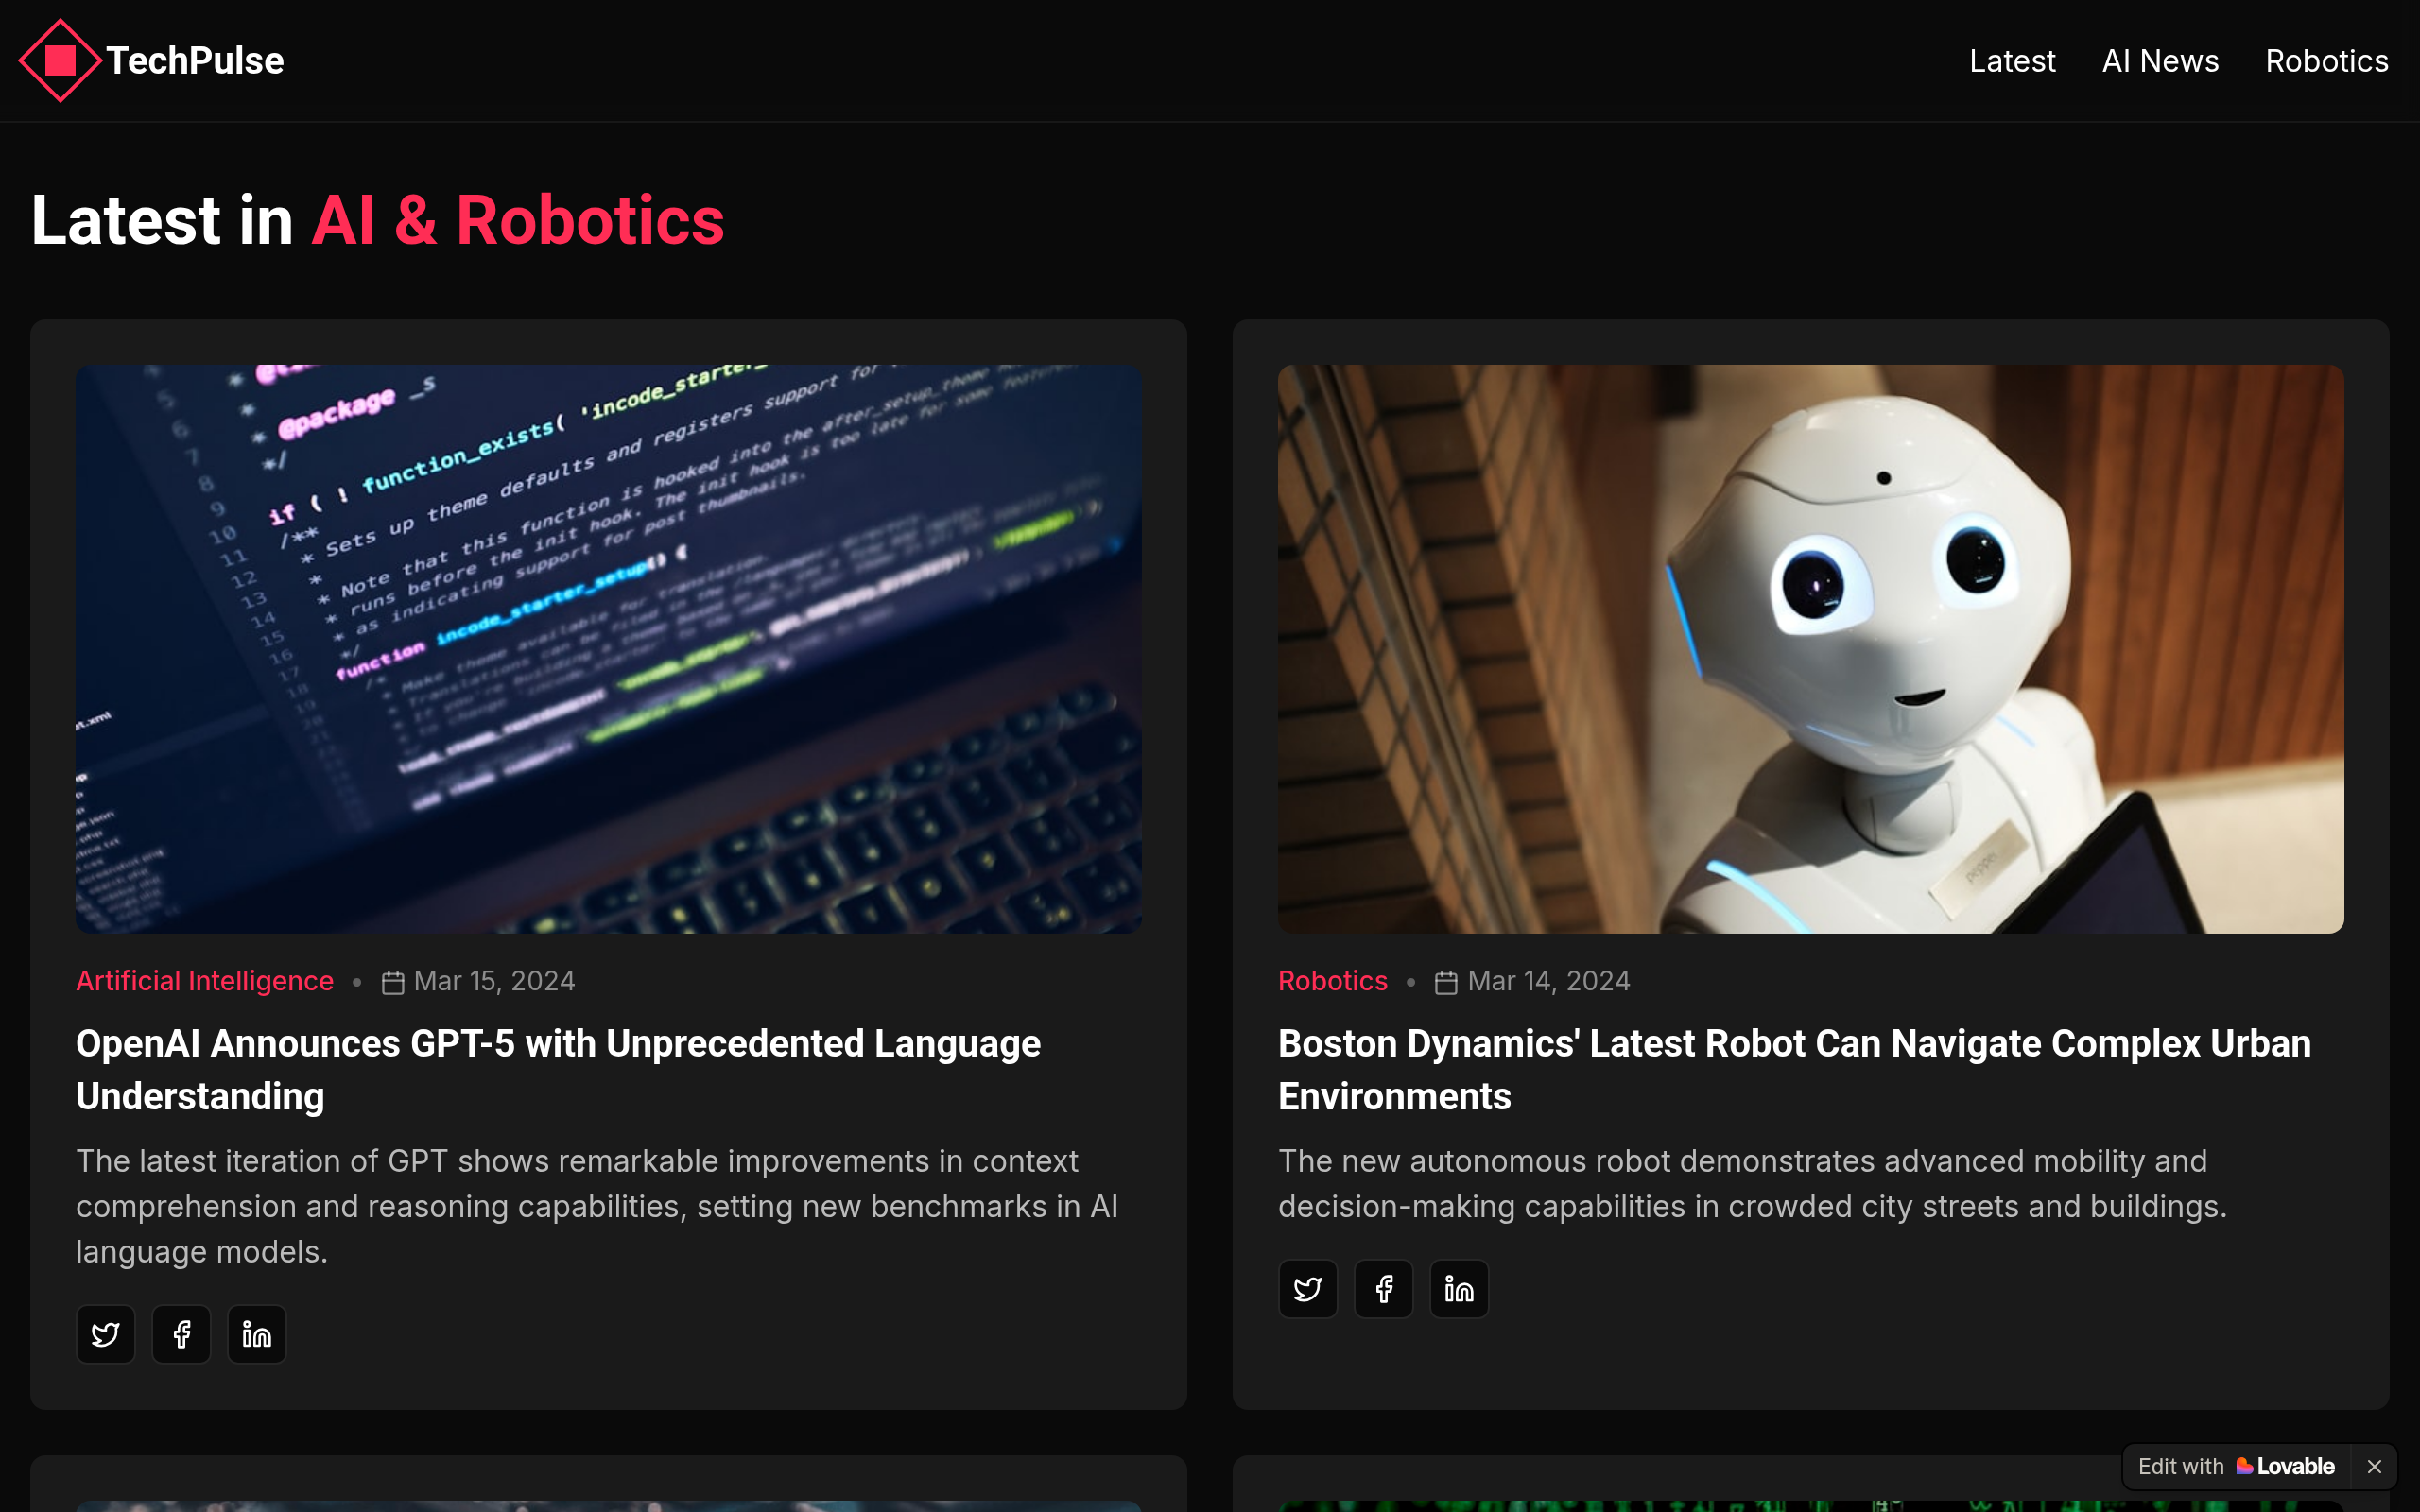Click the GPT-5 article summary paragraph
2420x1512 pixels.
click(x=597, y=1206)
